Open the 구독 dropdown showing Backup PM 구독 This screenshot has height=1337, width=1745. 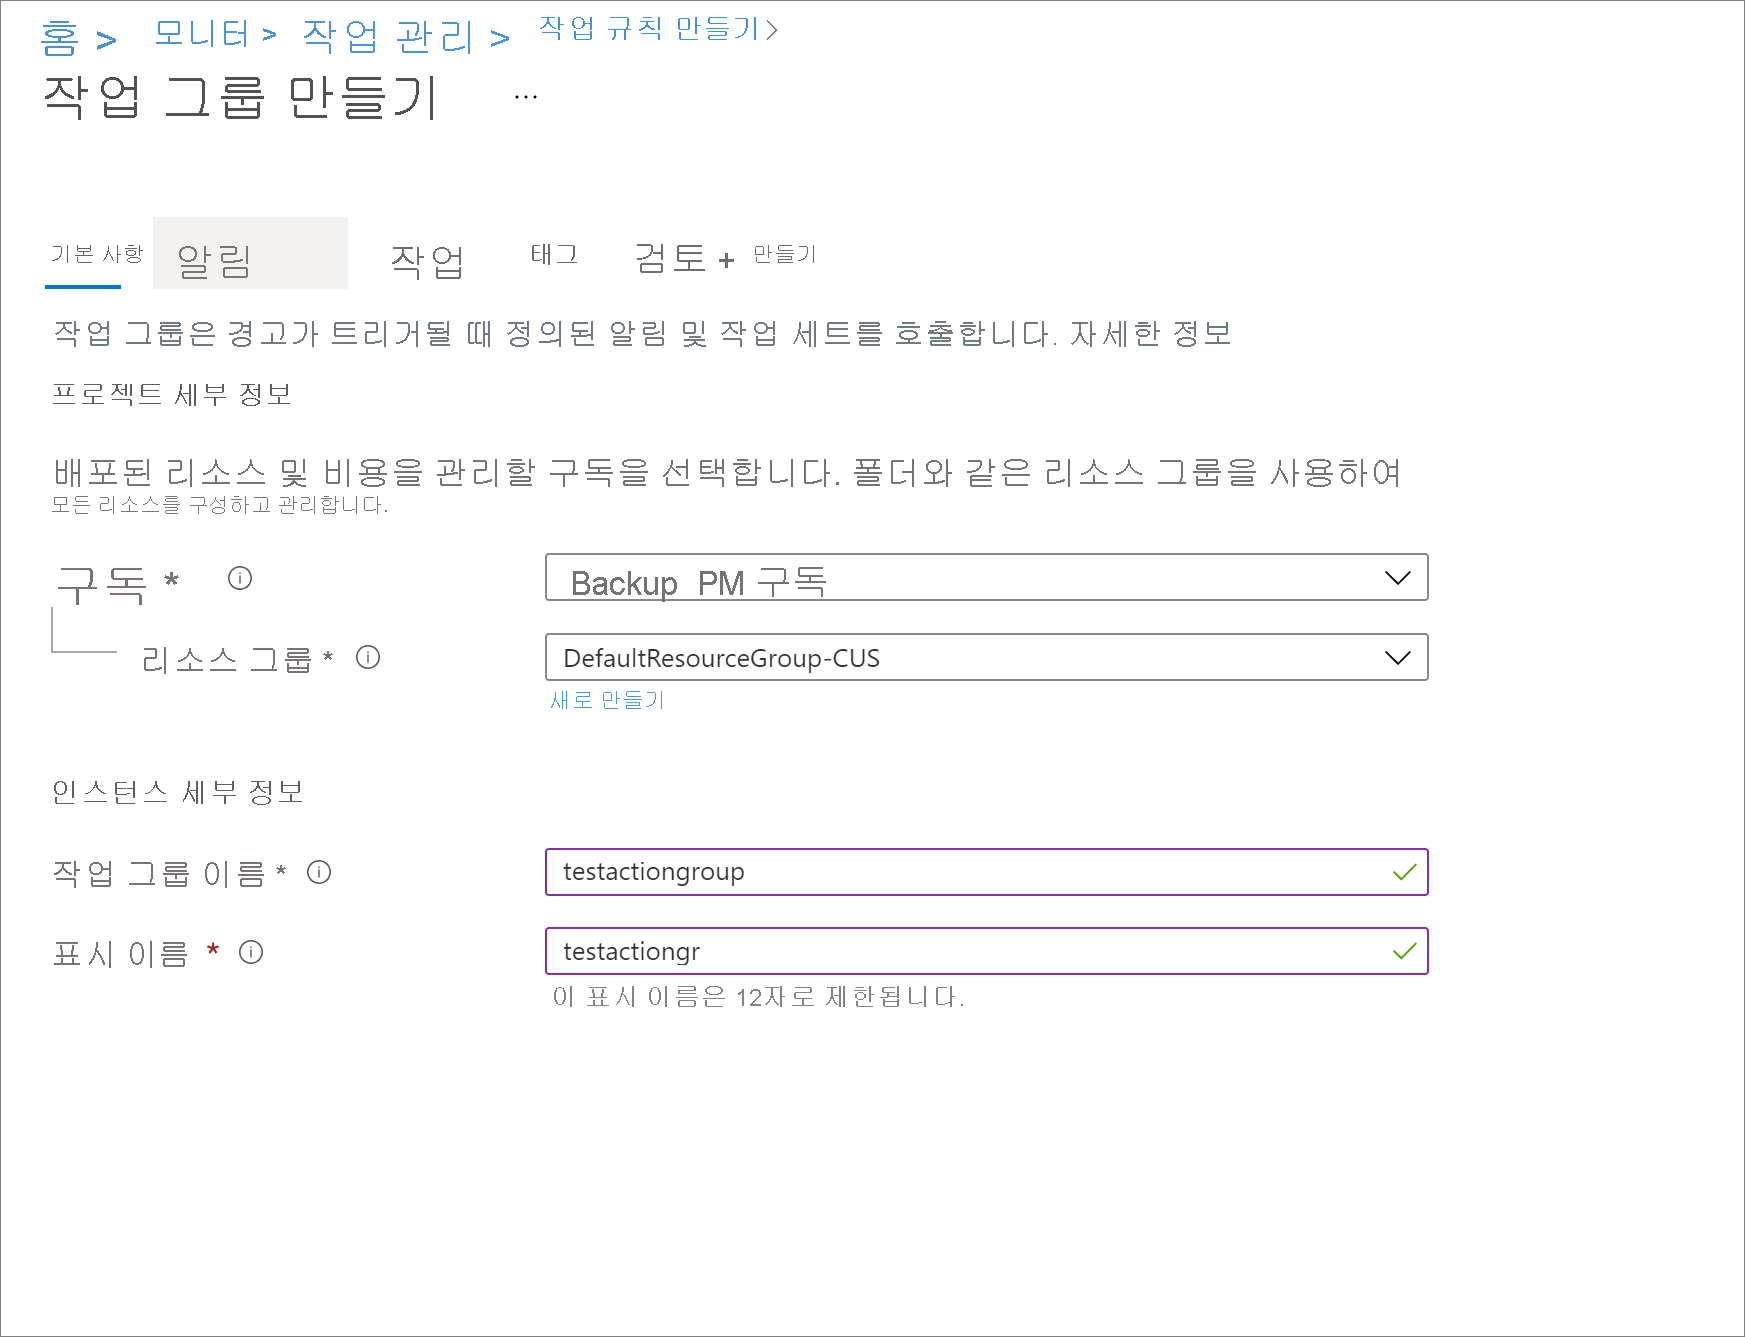986,577
